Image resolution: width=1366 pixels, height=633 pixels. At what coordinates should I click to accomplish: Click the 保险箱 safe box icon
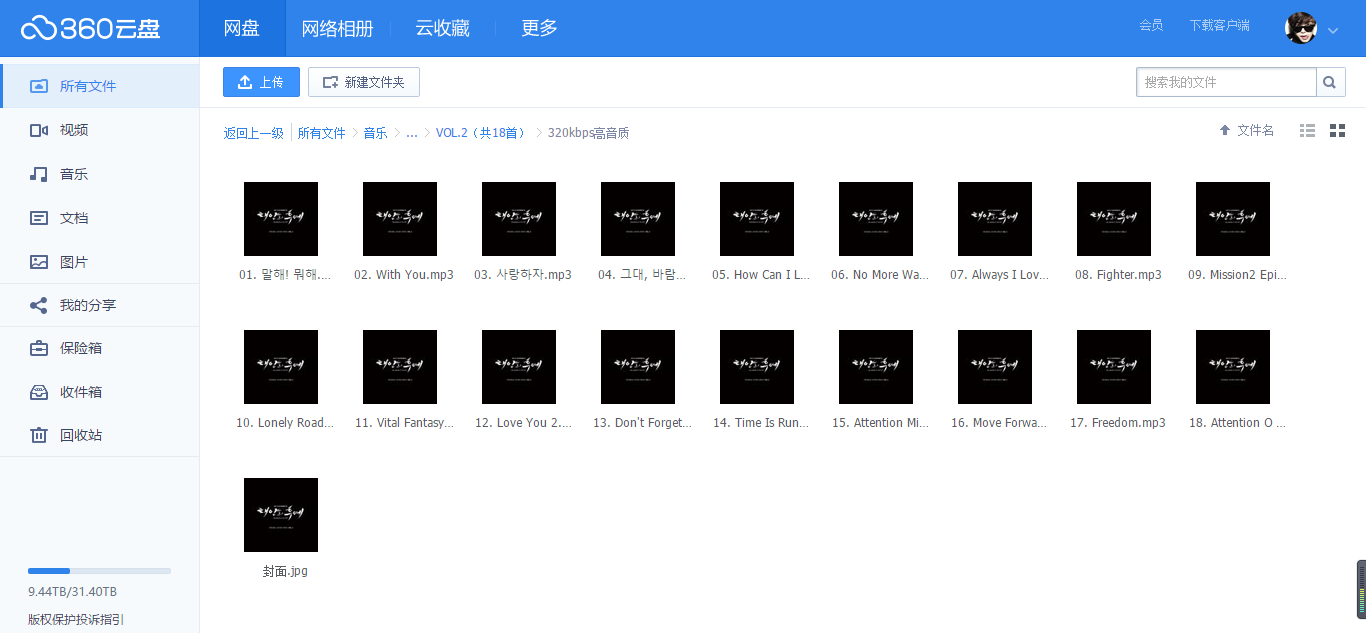[x=39, y=348]
